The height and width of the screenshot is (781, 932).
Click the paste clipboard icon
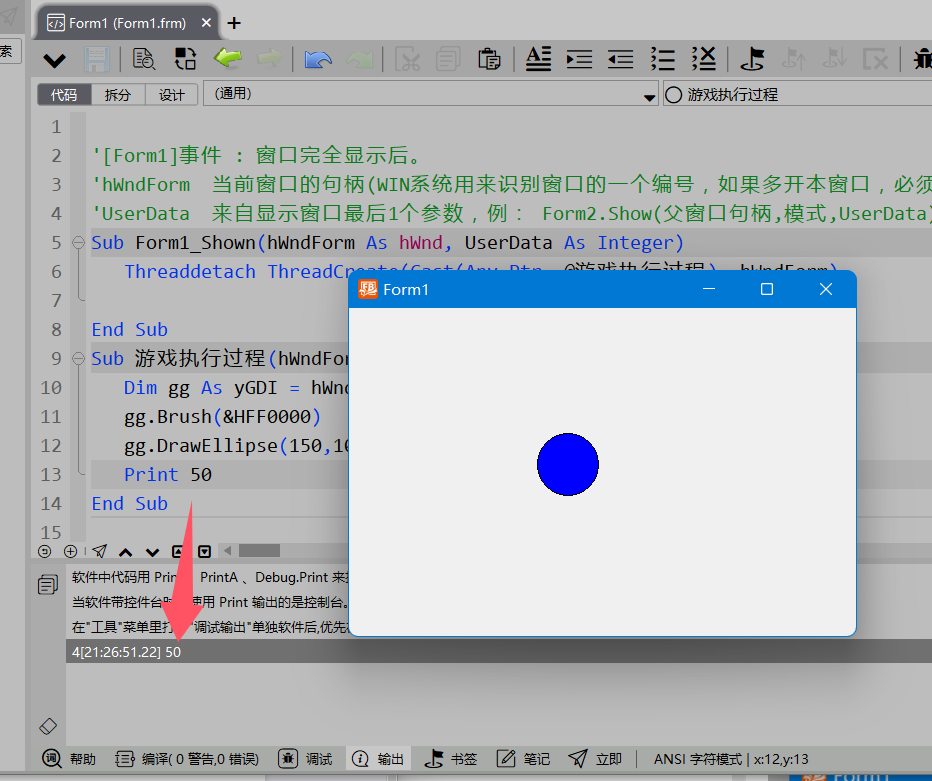(x=489, y=59)
